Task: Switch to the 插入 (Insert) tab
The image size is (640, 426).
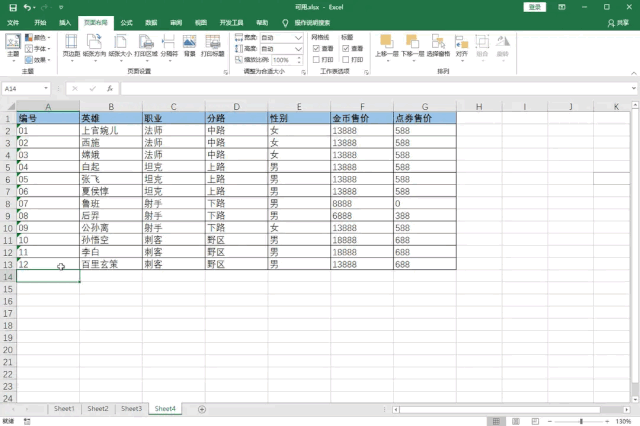Action: click(65, 23)
